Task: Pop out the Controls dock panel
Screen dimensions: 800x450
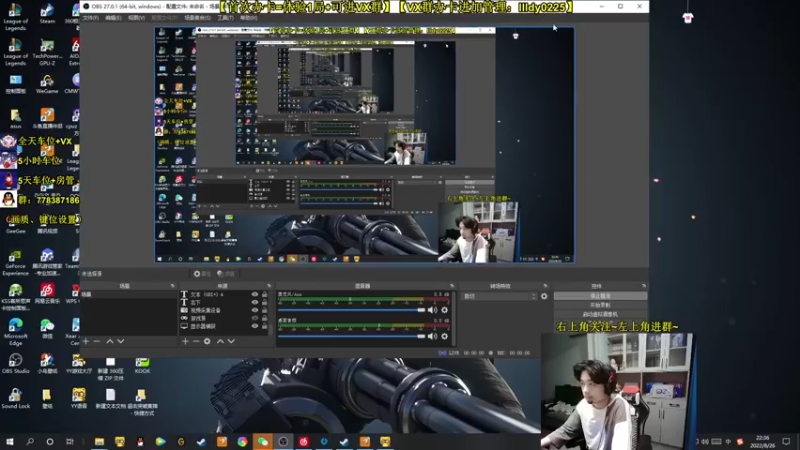Action: [x=643, y=286]
